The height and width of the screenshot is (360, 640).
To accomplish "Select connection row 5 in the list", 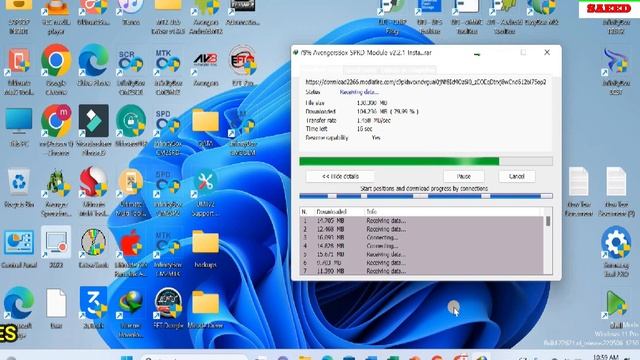I will click(422, 254).
